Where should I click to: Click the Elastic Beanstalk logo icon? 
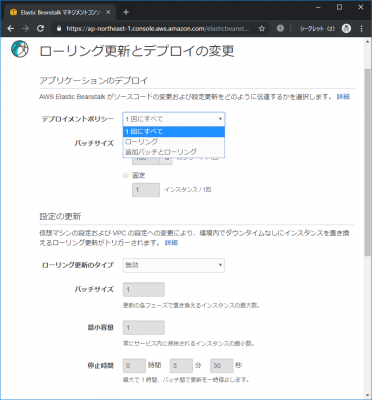click(19, 49)
